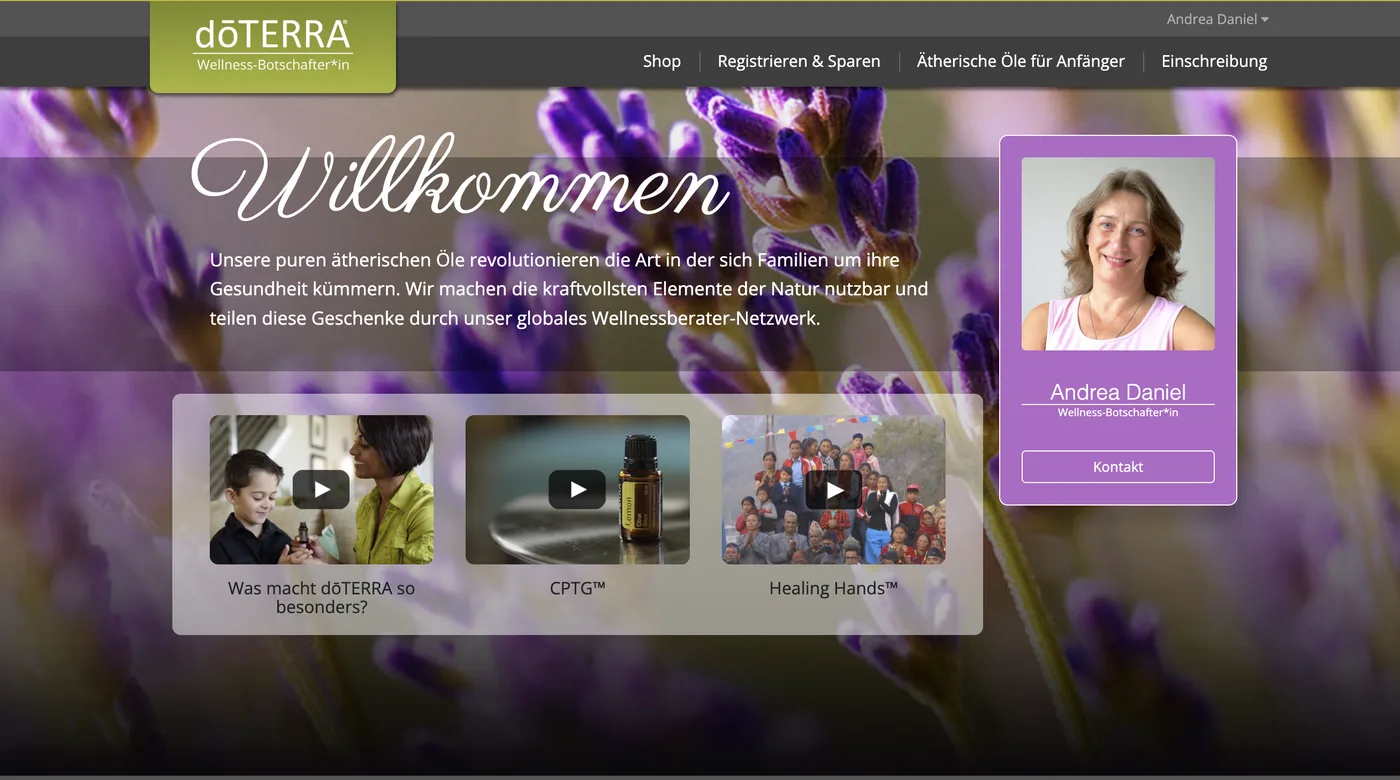Click Andrea Daniel's profile photo

[x=1118, y=254]
